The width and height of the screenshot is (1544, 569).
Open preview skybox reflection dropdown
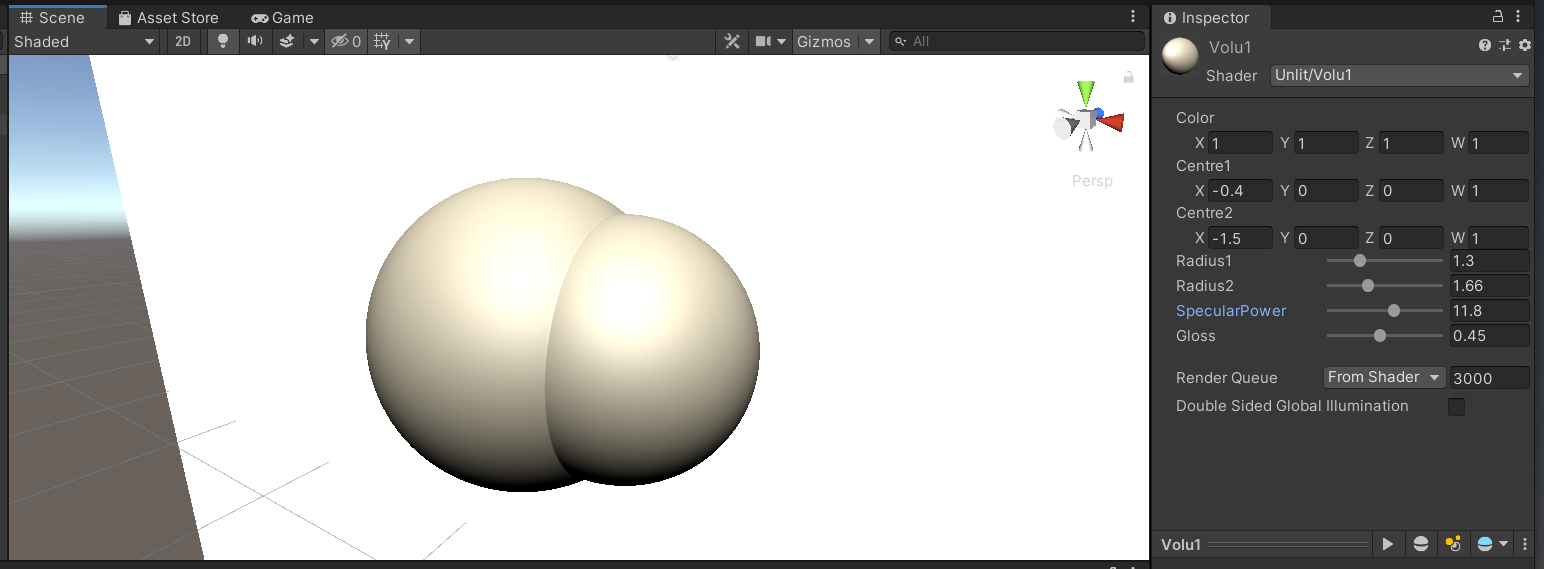pos(1492,544)
